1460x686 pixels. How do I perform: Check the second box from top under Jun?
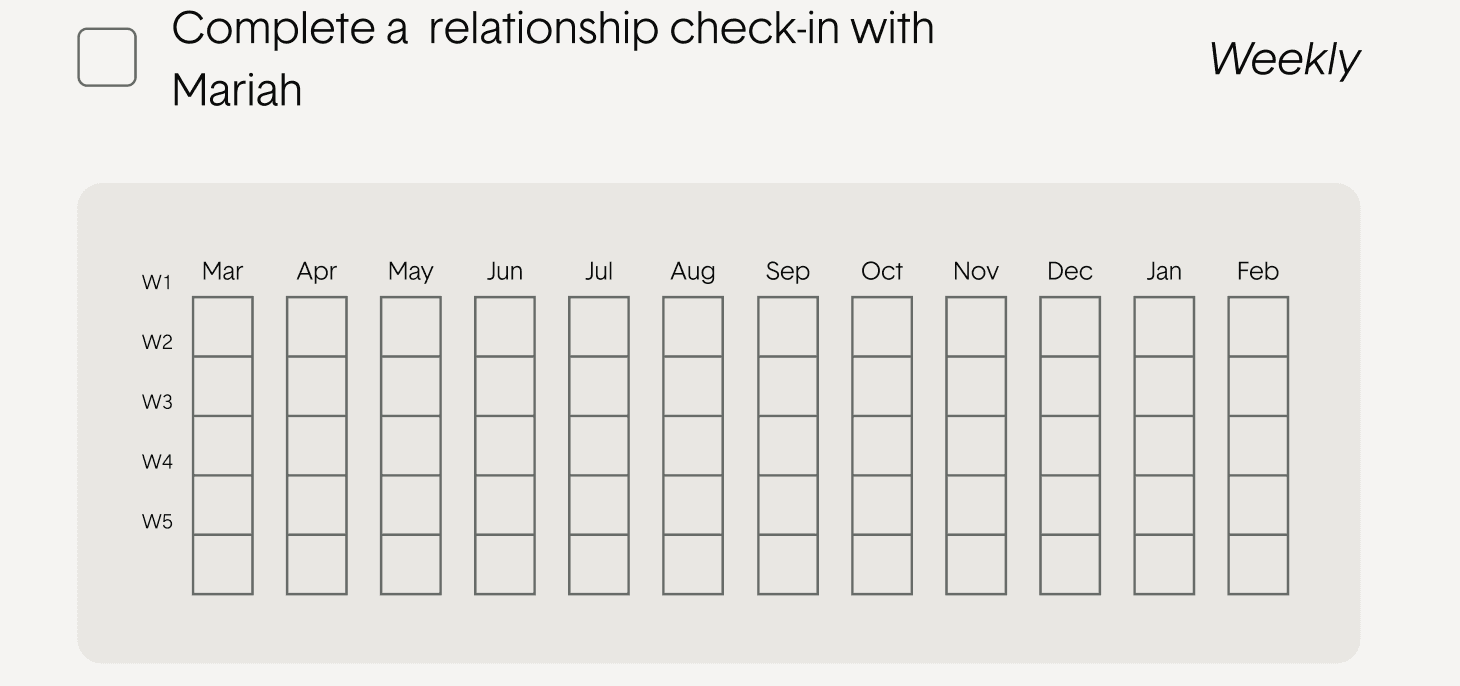coord(505,386)
